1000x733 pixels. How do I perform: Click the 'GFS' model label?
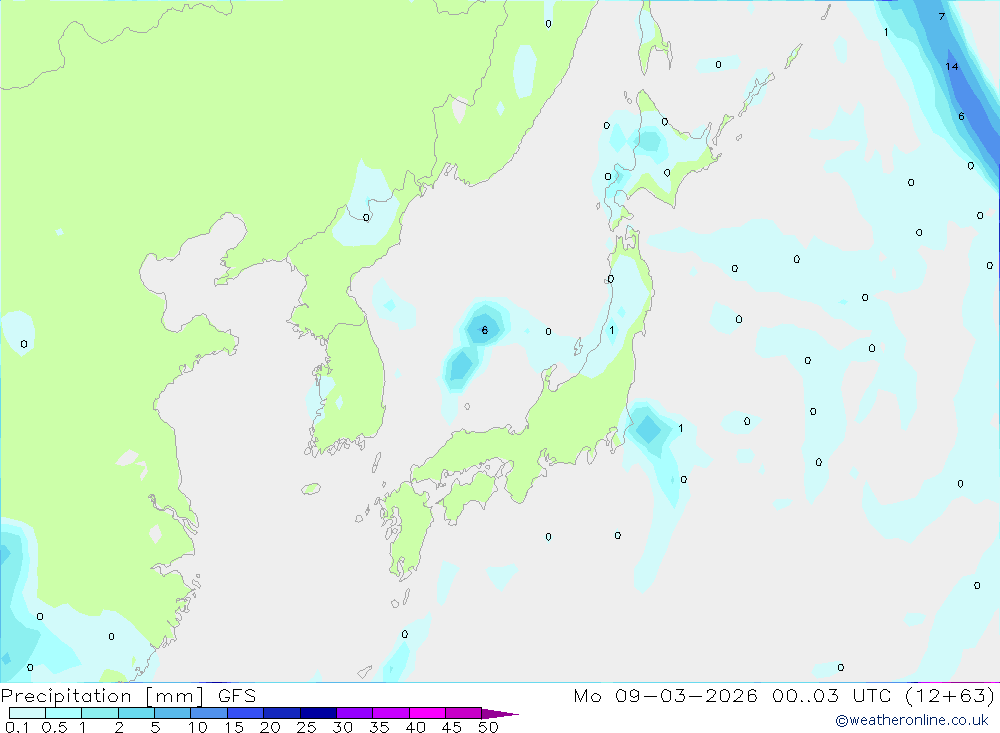[237, 695]
